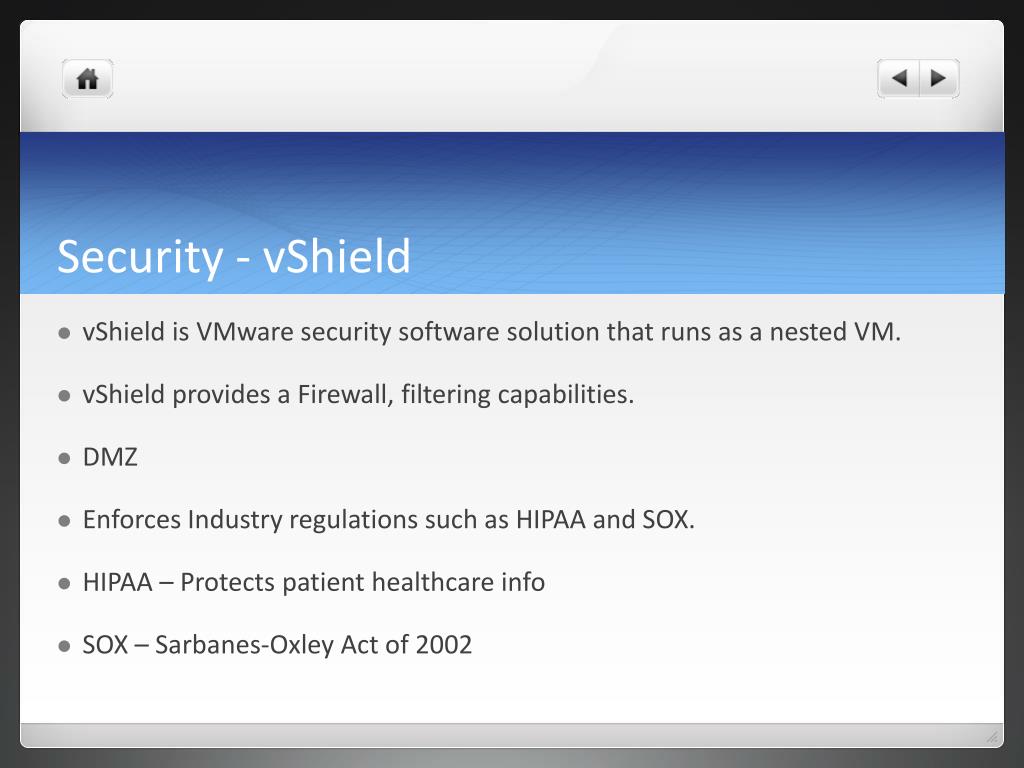Click the bullet dot before HIPAA line

[64, 583]
